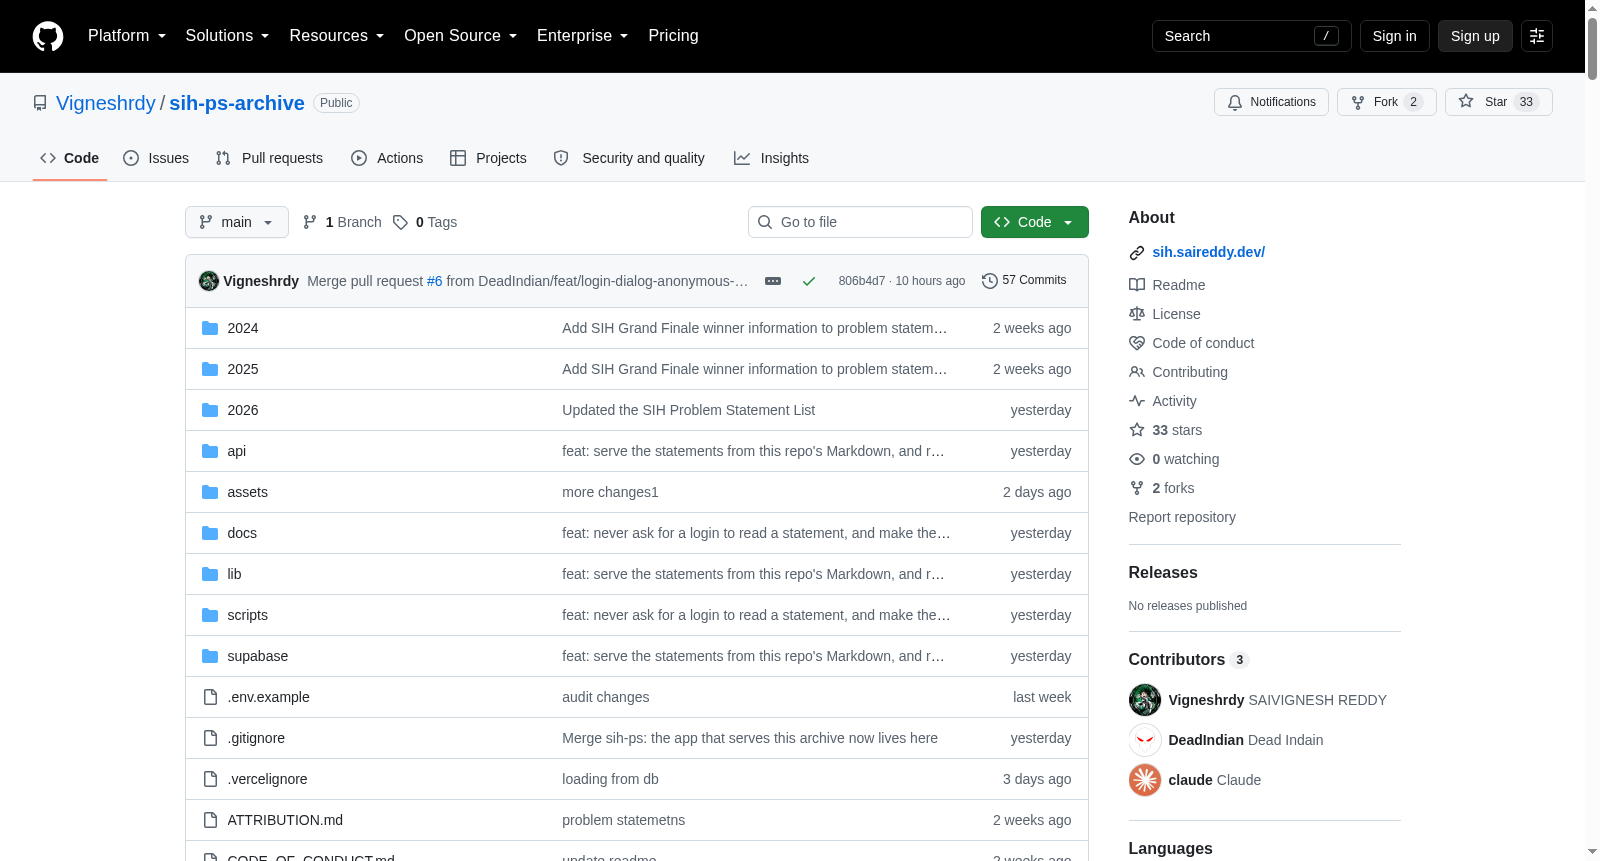1600x861 pixels.
Task: Open the sih.saireddy.dev website link
Action: [x=1209, y=252]
